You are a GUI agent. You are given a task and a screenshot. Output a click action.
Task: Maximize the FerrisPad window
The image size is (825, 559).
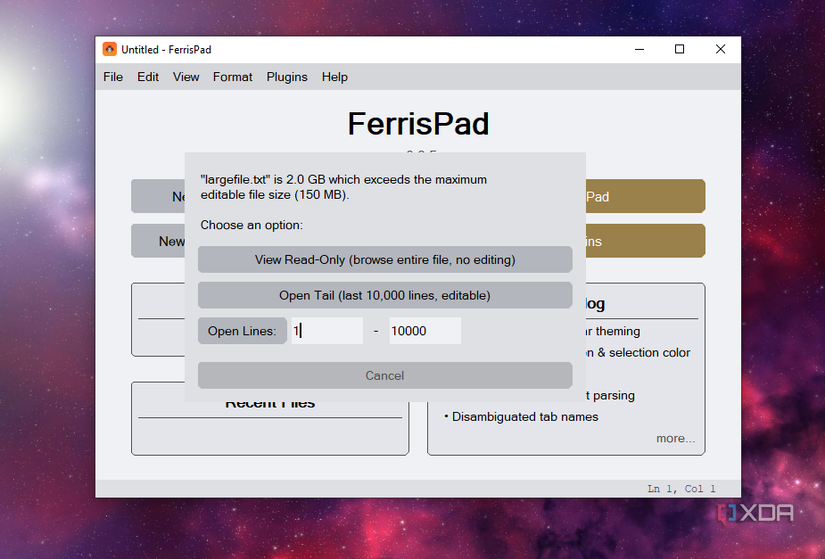coord(680,49)
